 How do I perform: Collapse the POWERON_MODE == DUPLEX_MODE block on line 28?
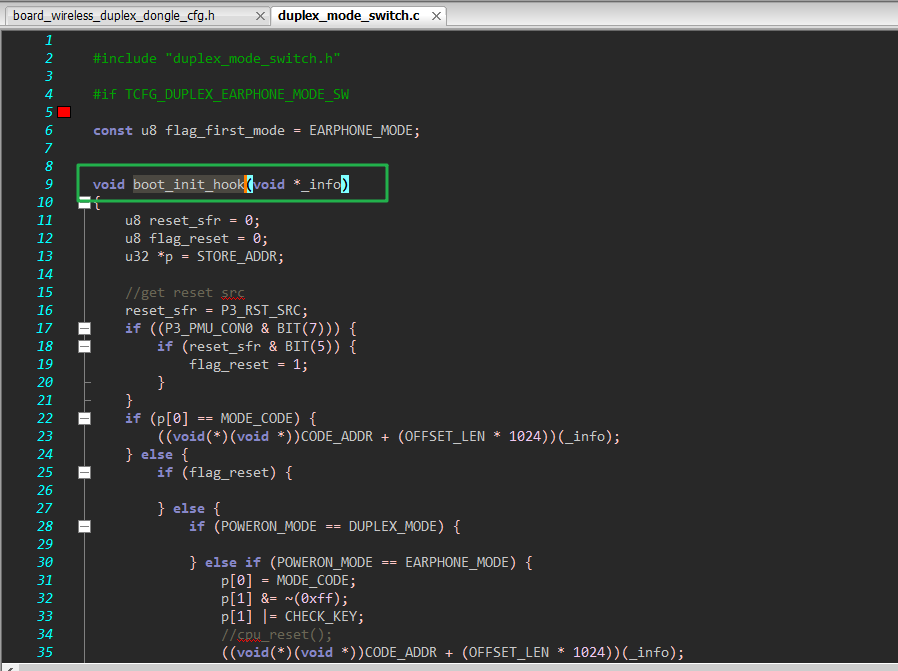84,526
